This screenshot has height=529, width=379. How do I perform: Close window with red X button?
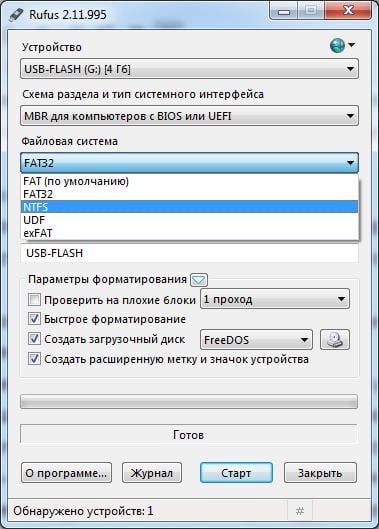pyautogui.click(x=348, y=11)
